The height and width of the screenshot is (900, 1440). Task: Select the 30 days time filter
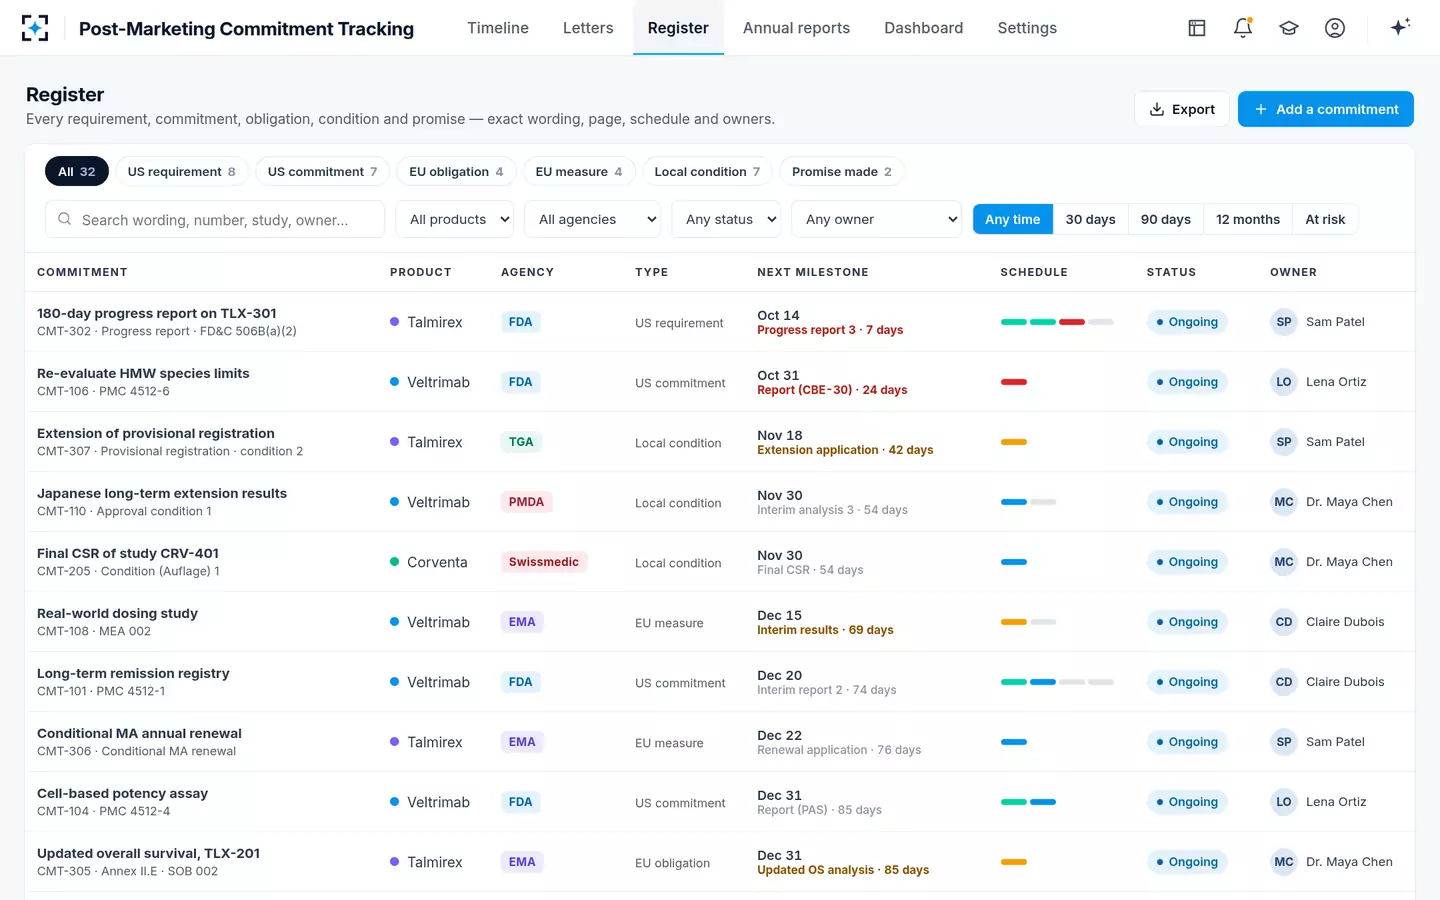1090,219
